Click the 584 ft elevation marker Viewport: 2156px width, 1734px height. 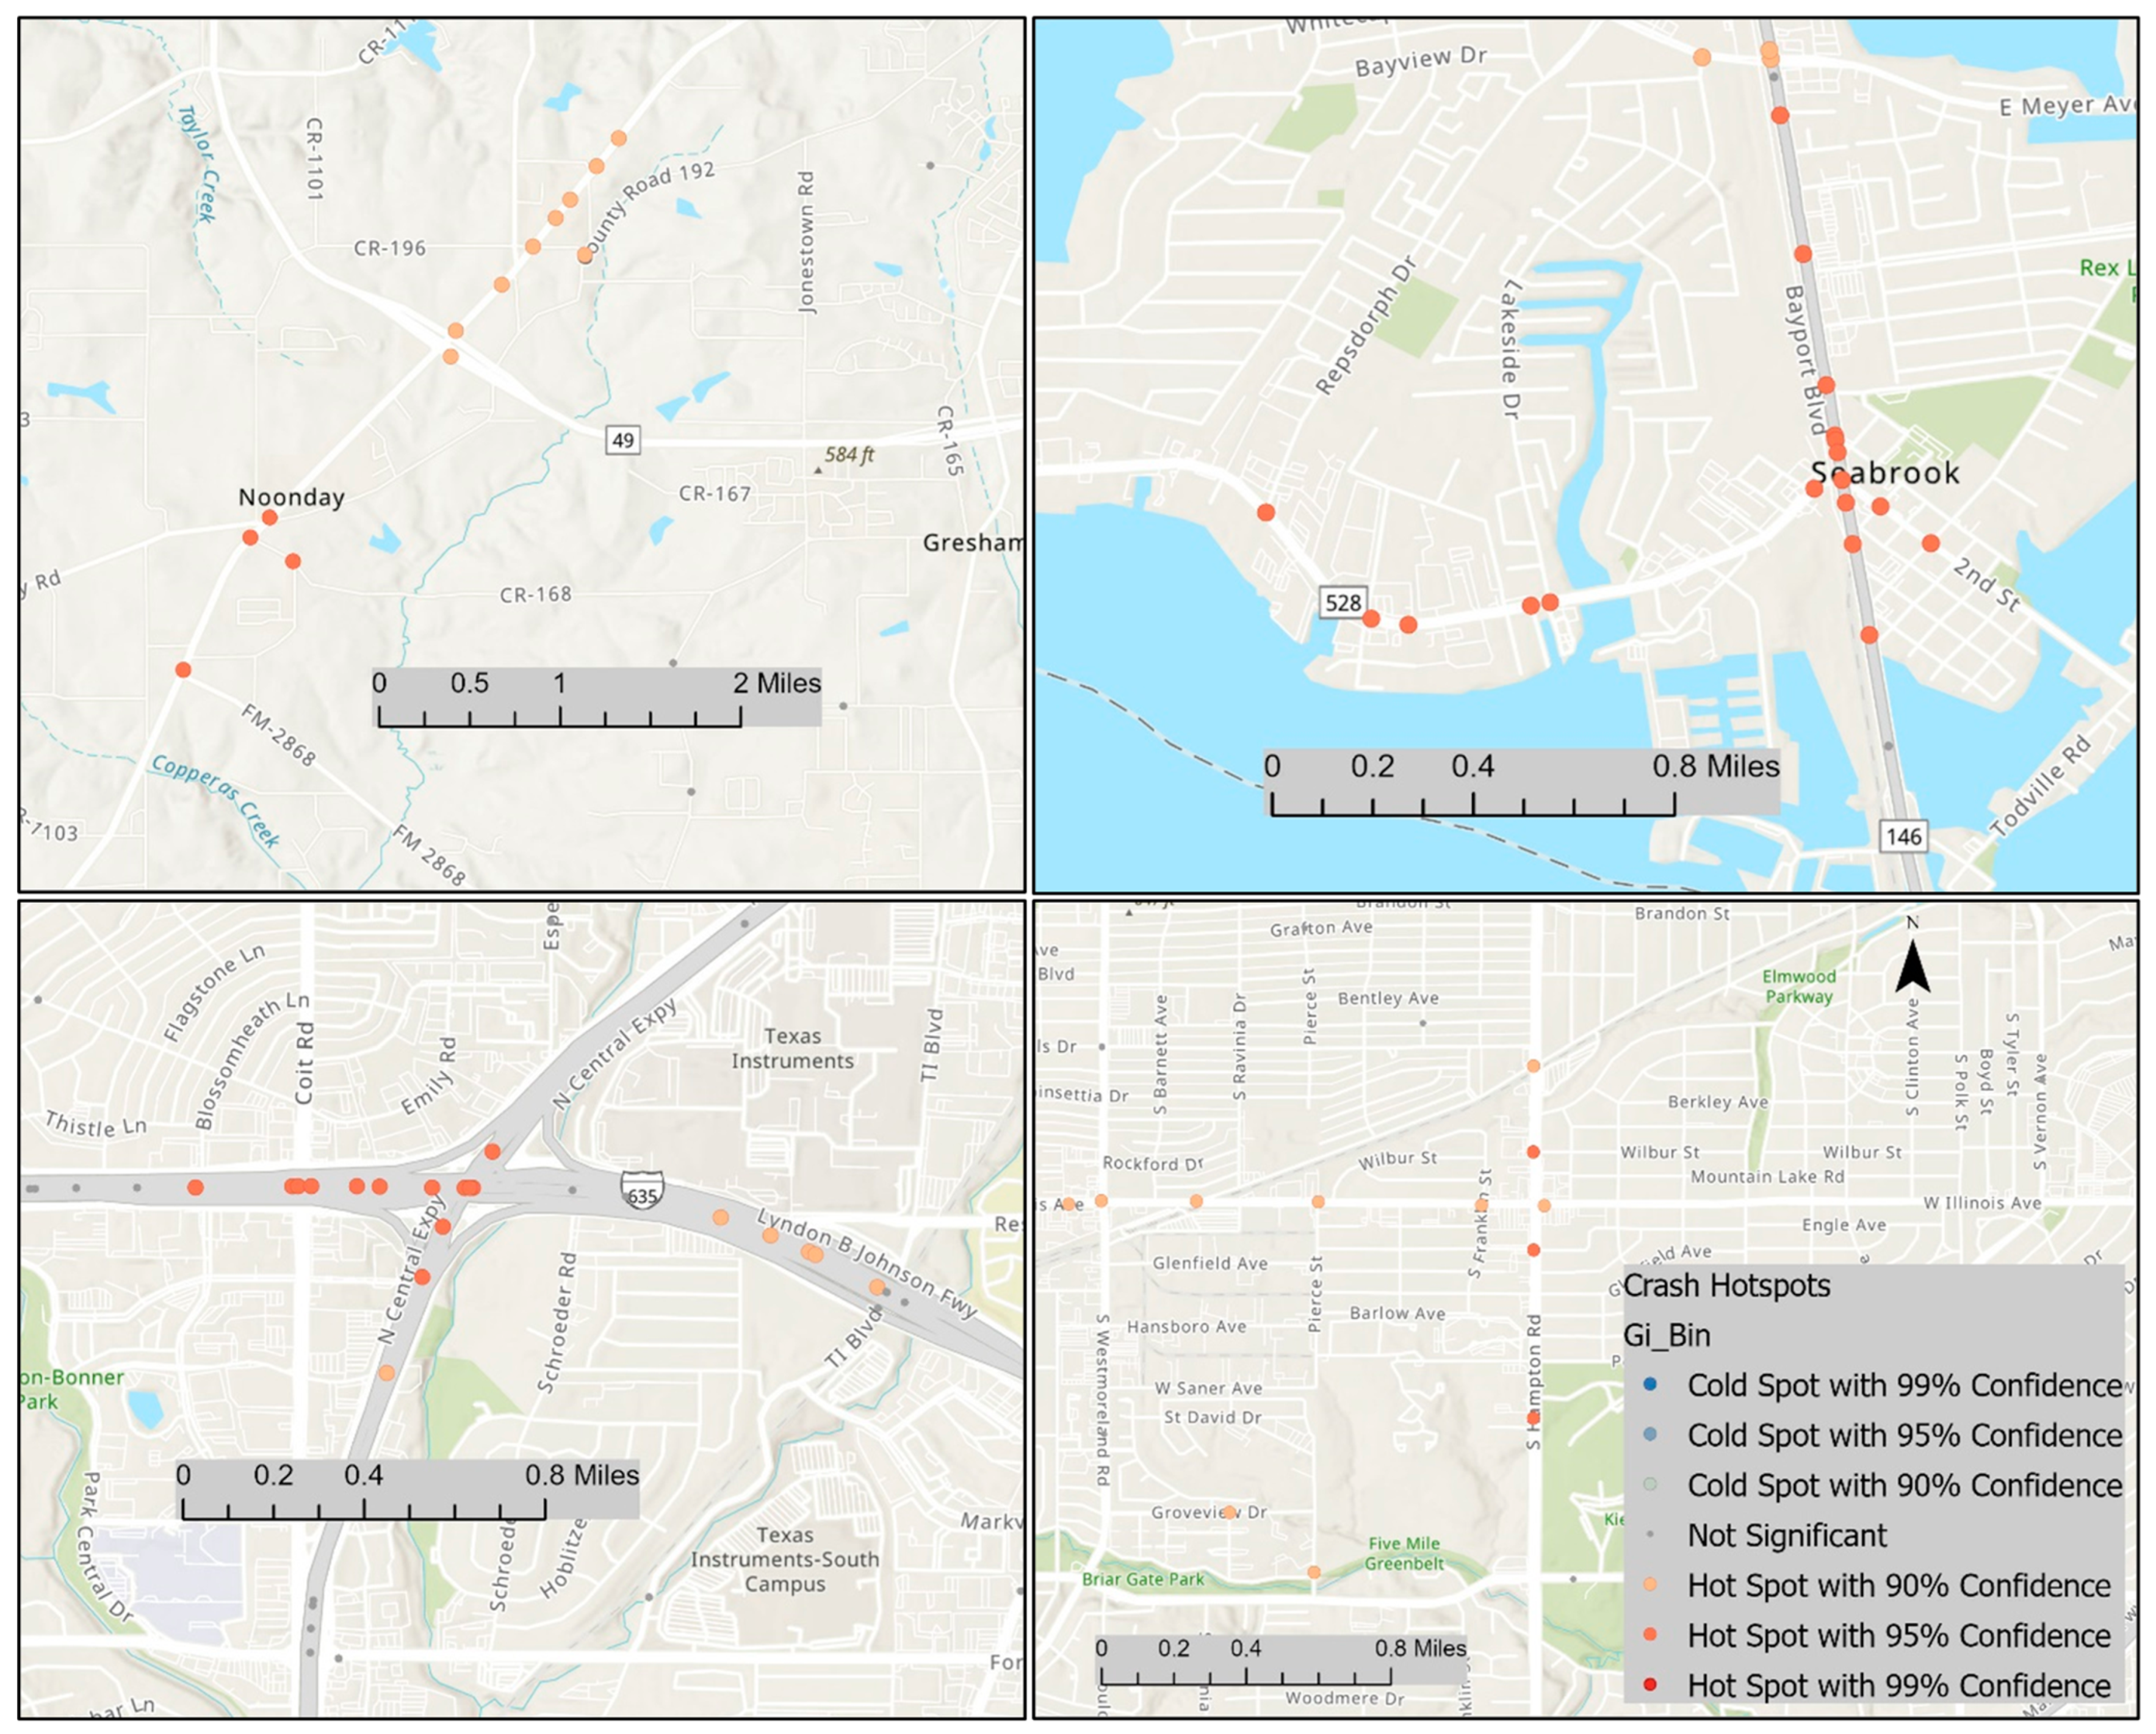tap(848, 455)
